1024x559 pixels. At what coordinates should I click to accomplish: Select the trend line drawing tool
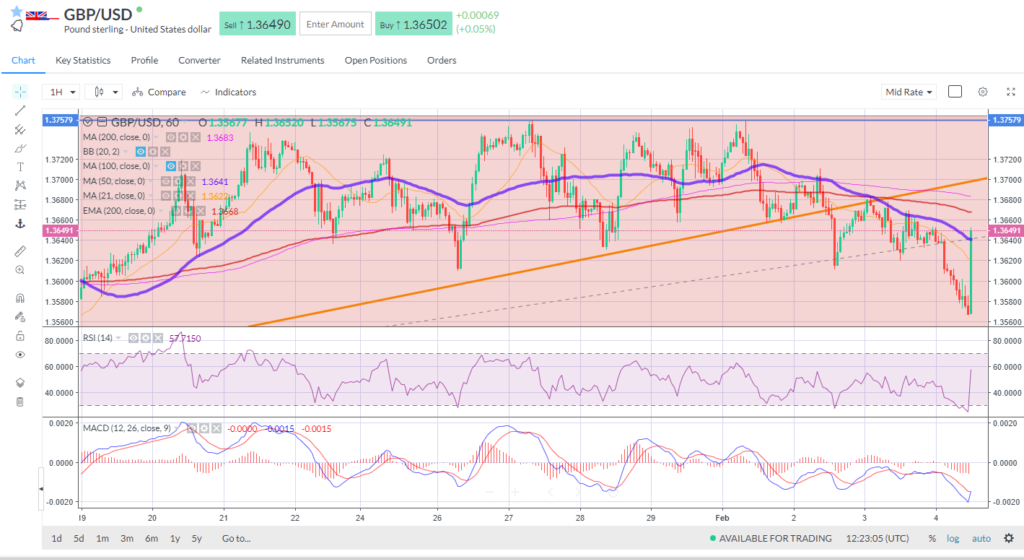(19, 110)
